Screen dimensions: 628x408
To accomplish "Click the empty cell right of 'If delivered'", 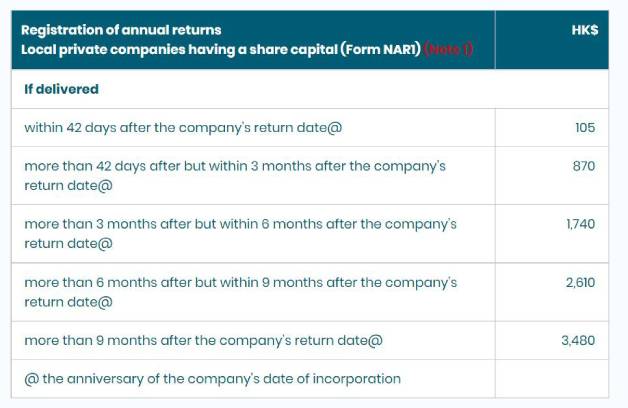I will (551, 89).
